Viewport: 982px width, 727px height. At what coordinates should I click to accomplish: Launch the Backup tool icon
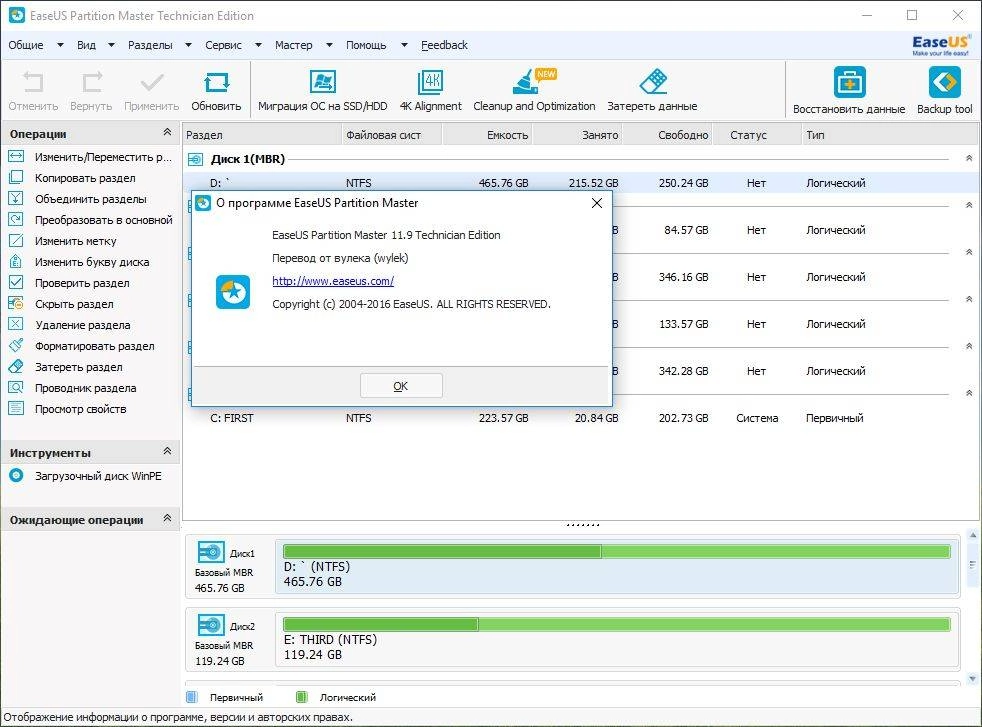tap(944, 82)
